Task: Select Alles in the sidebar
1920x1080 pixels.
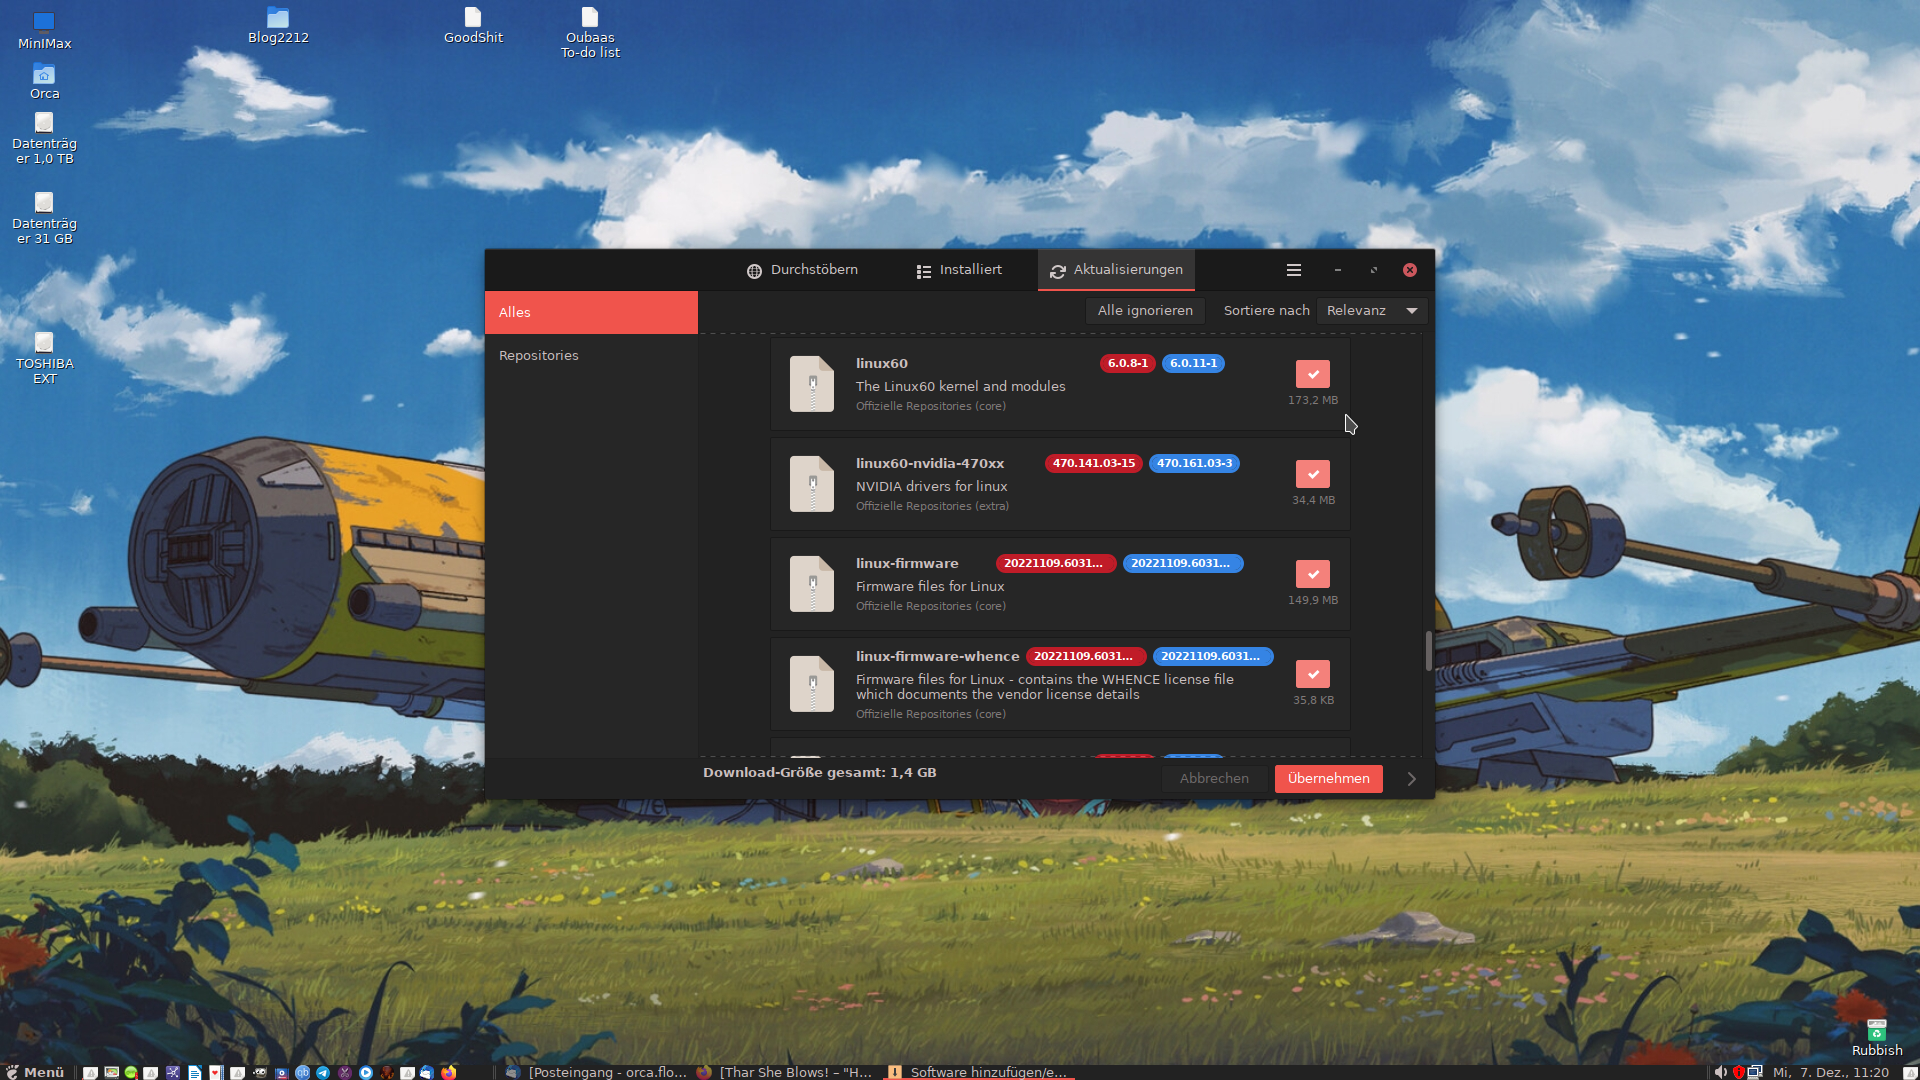Action: click(591, 312)
